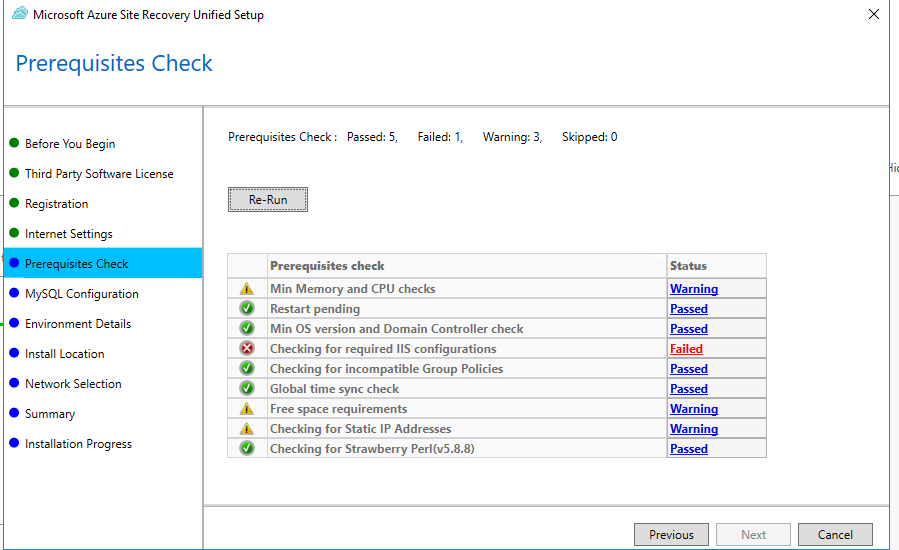Select 'Global time sync check' text

(x=334, y=389)
